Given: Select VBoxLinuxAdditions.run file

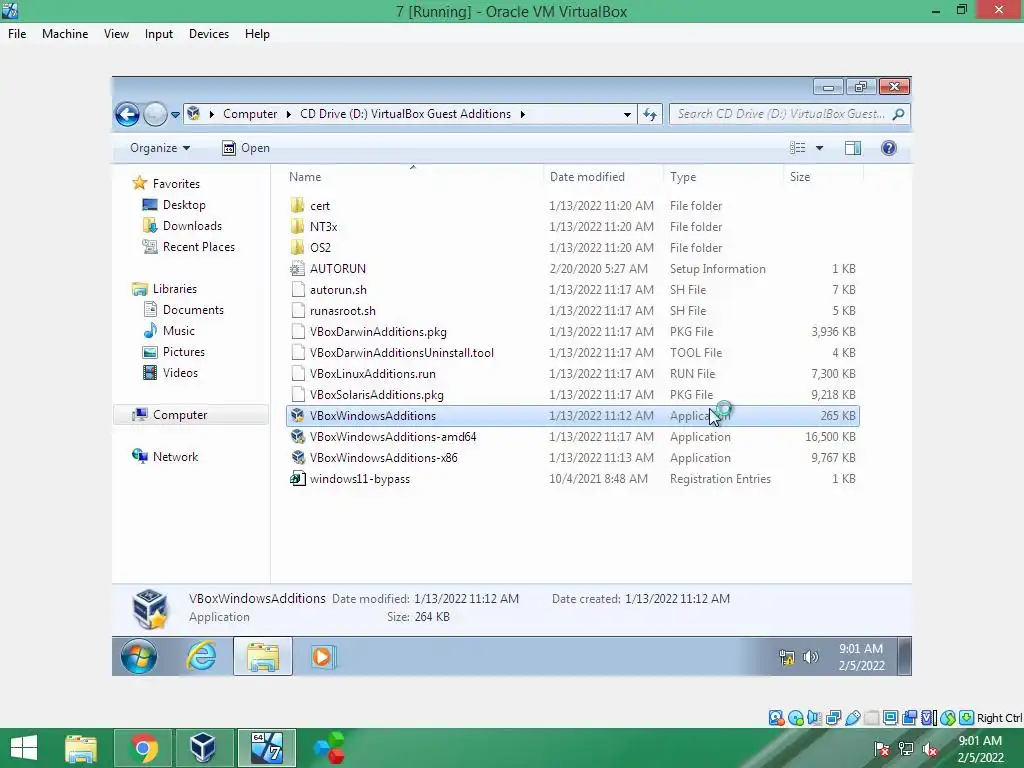Looking at the screenshot, I should [373, 374].
